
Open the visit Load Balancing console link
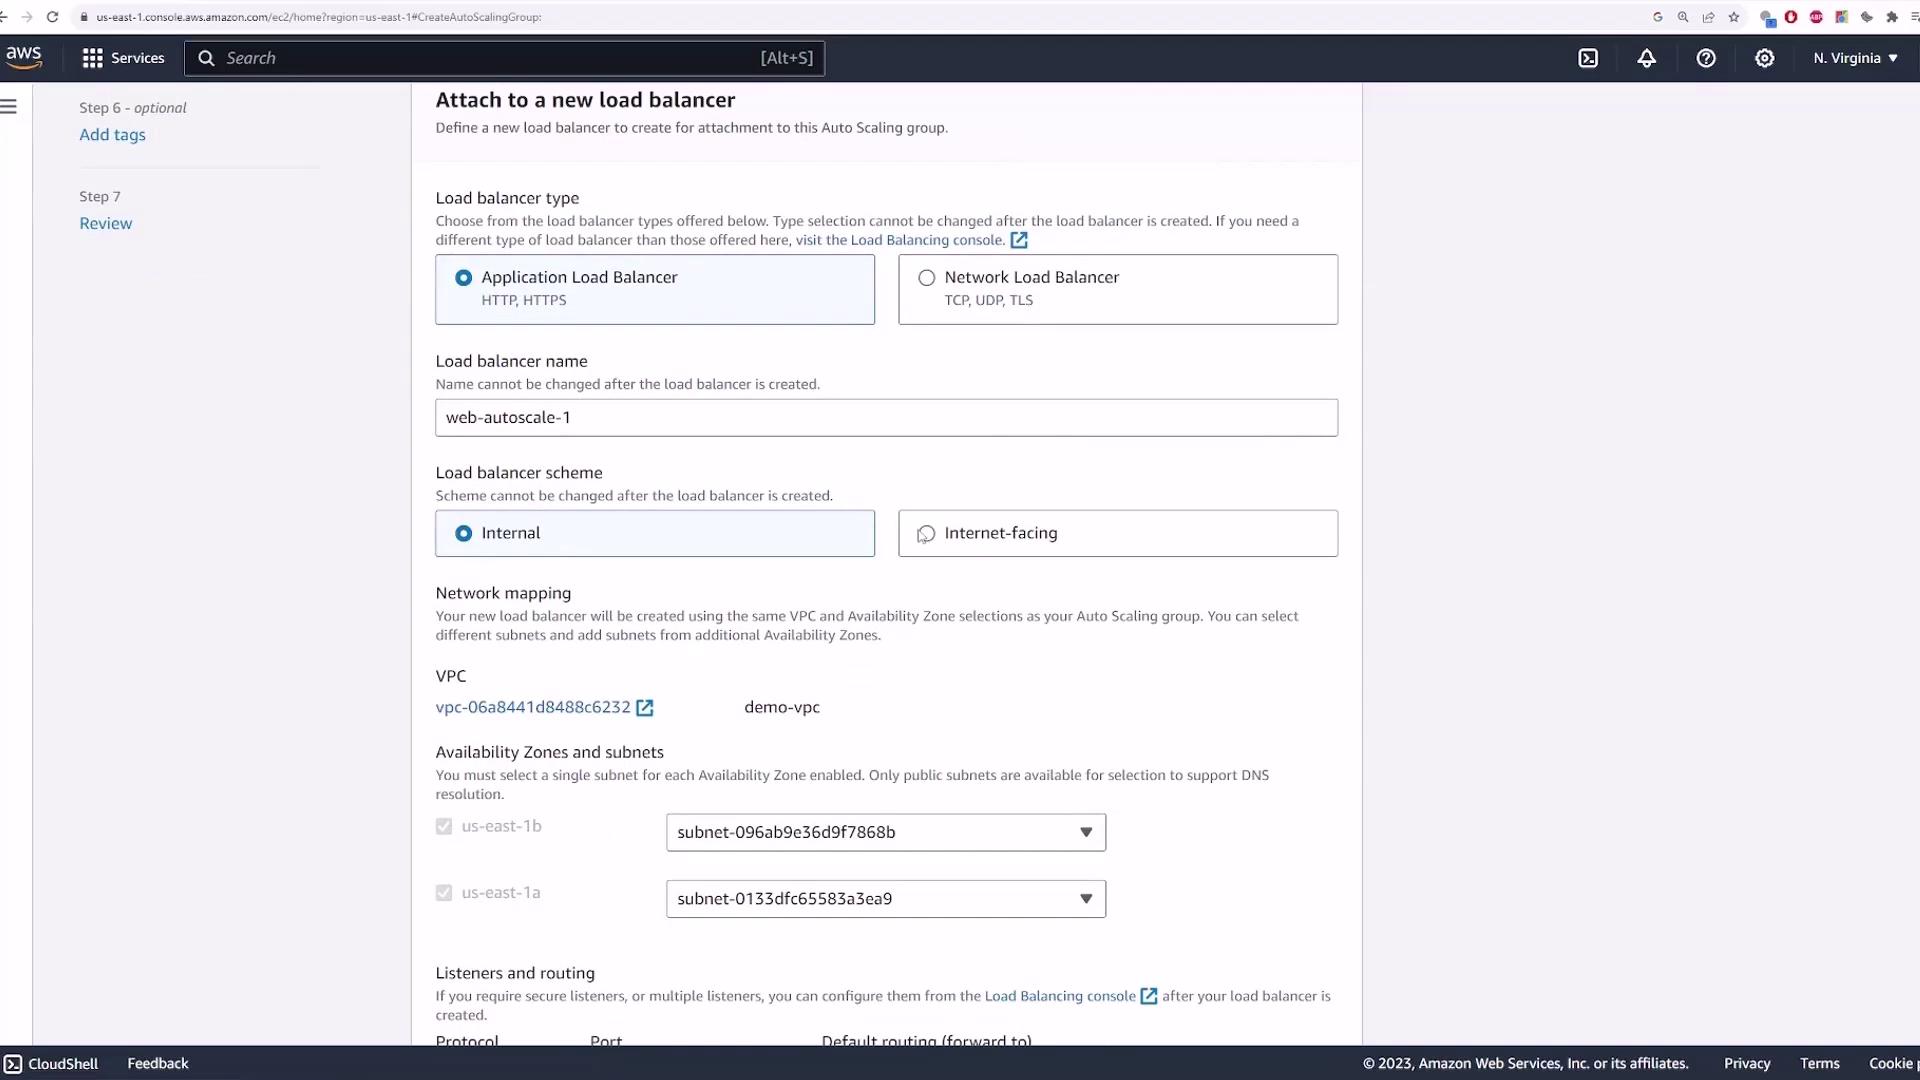click(x=900, y=240)
